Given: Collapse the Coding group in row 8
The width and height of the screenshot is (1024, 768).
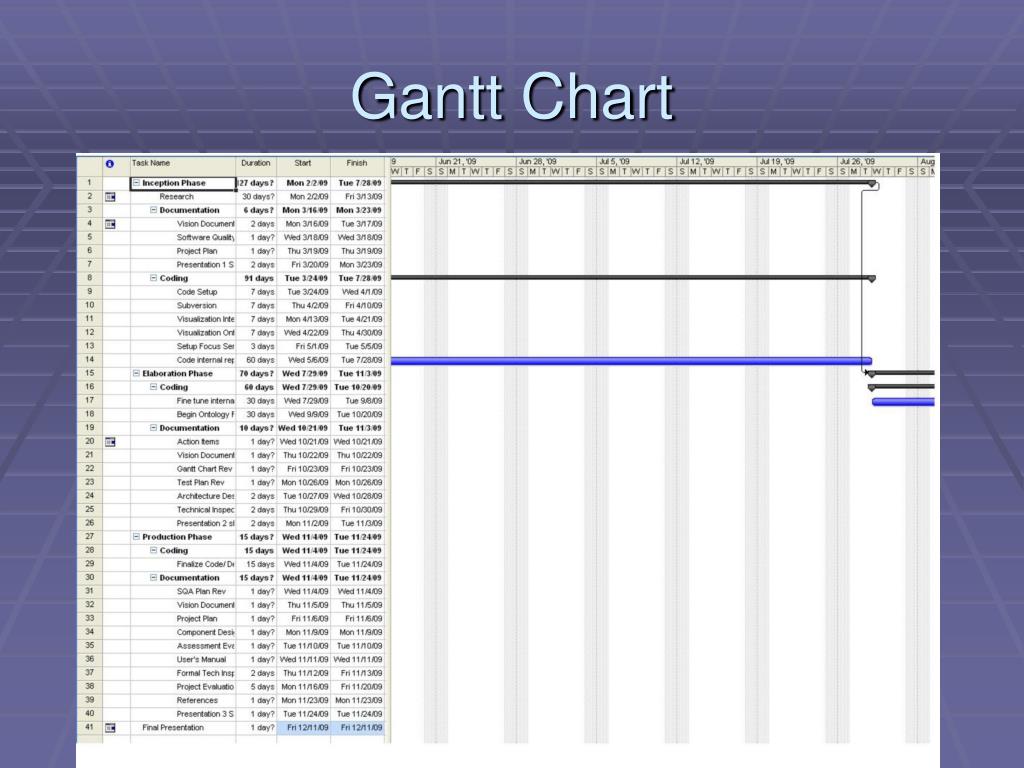Looking at the screenshot, I should 153,278.
